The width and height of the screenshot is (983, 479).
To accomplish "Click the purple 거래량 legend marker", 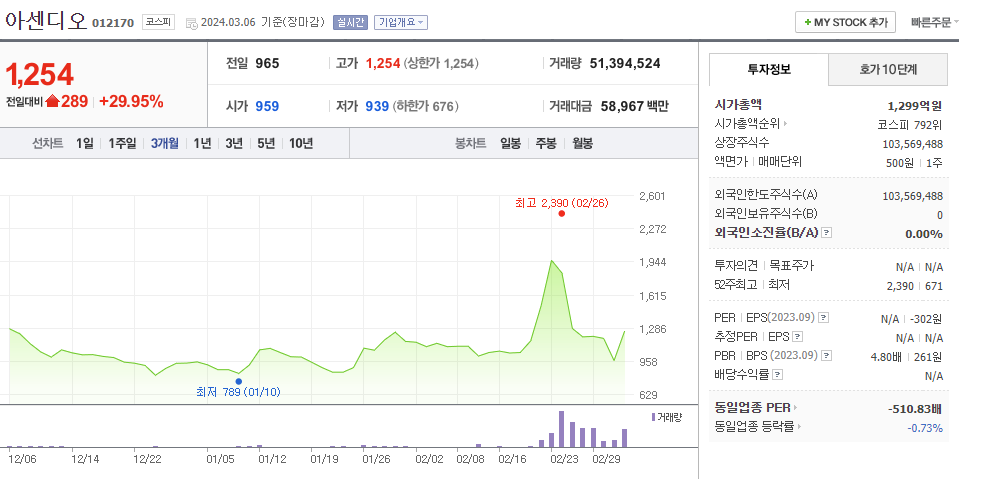I will pyautogui.click(x=653, y=417).
